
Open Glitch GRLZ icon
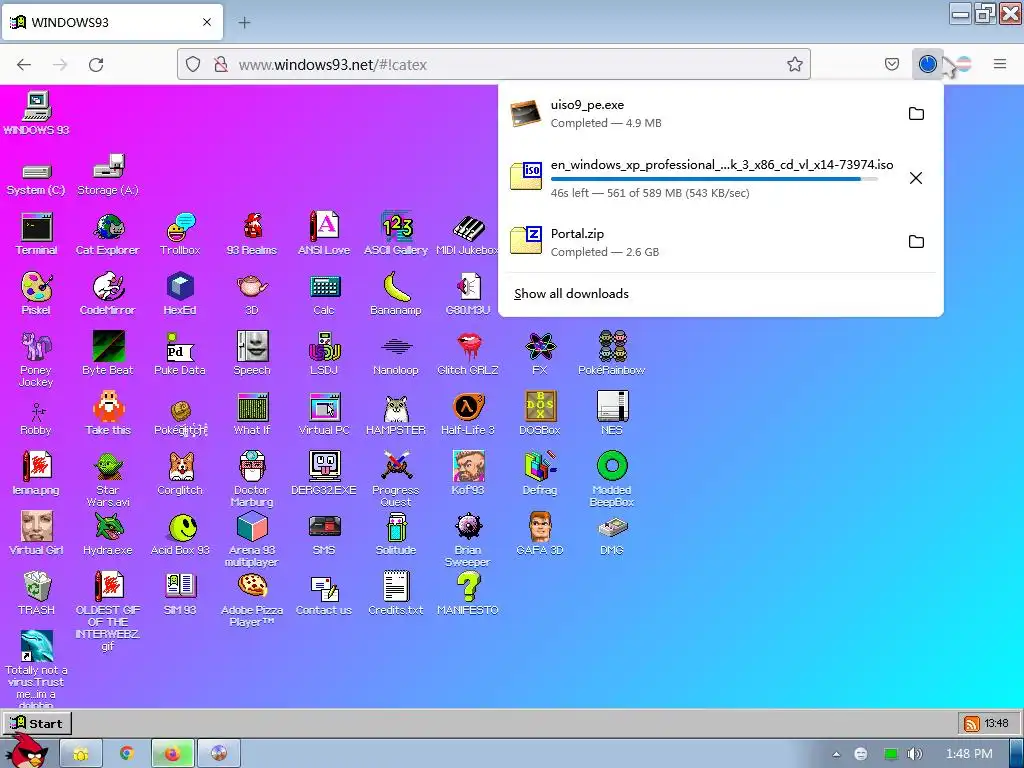468,353
